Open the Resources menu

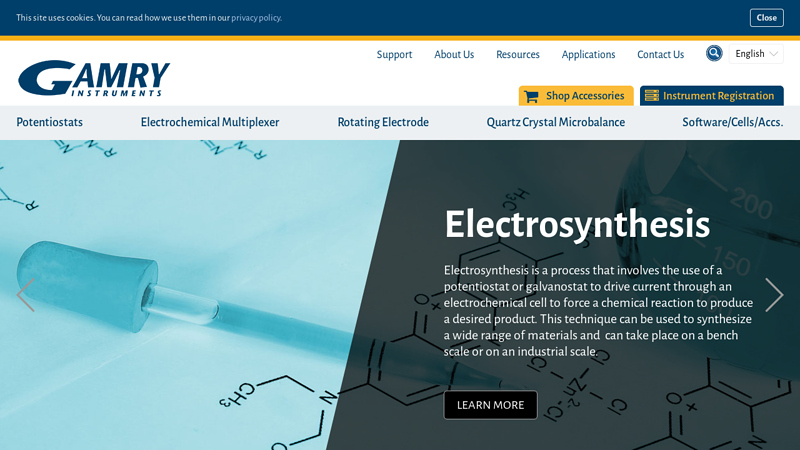coord(518,54)
